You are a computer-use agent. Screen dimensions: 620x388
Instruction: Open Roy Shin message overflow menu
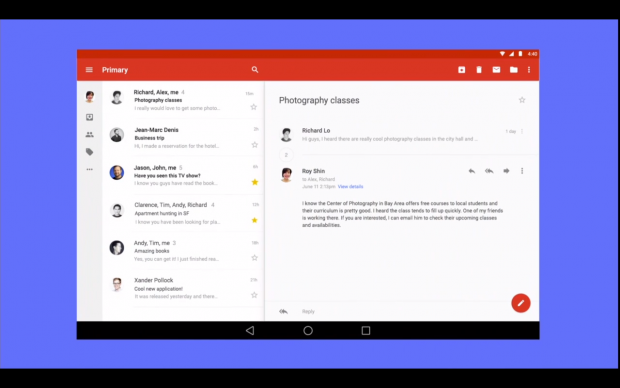point(522,171)
